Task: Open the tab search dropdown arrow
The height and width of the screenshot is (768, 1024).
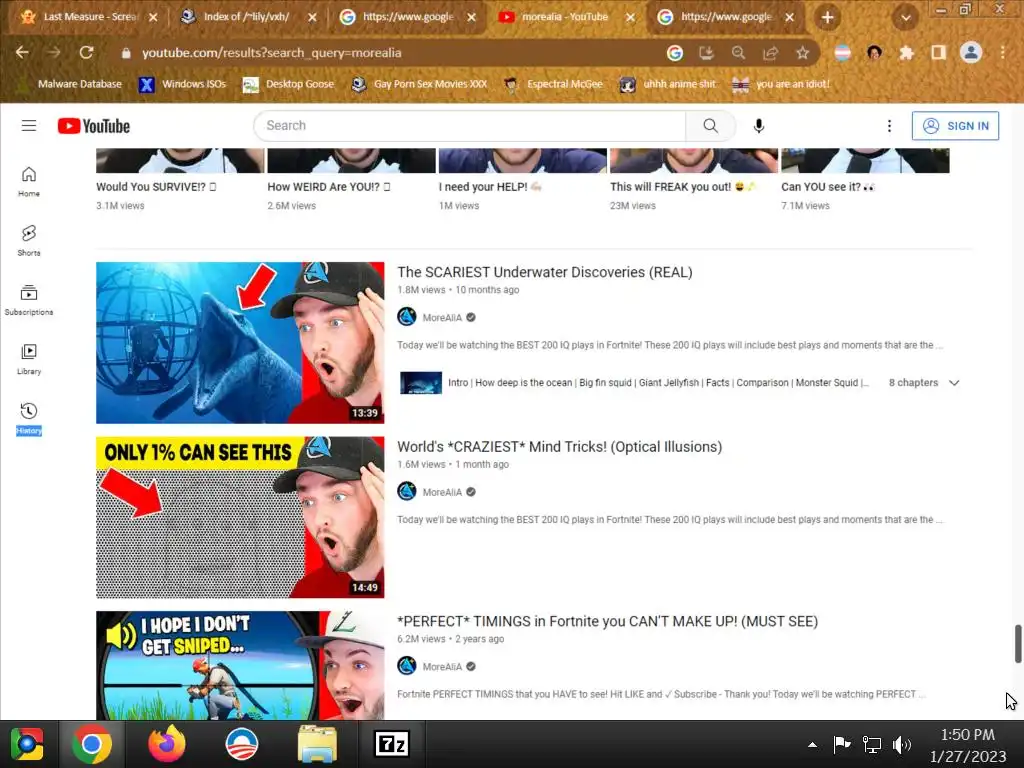Action: [906, 18]
